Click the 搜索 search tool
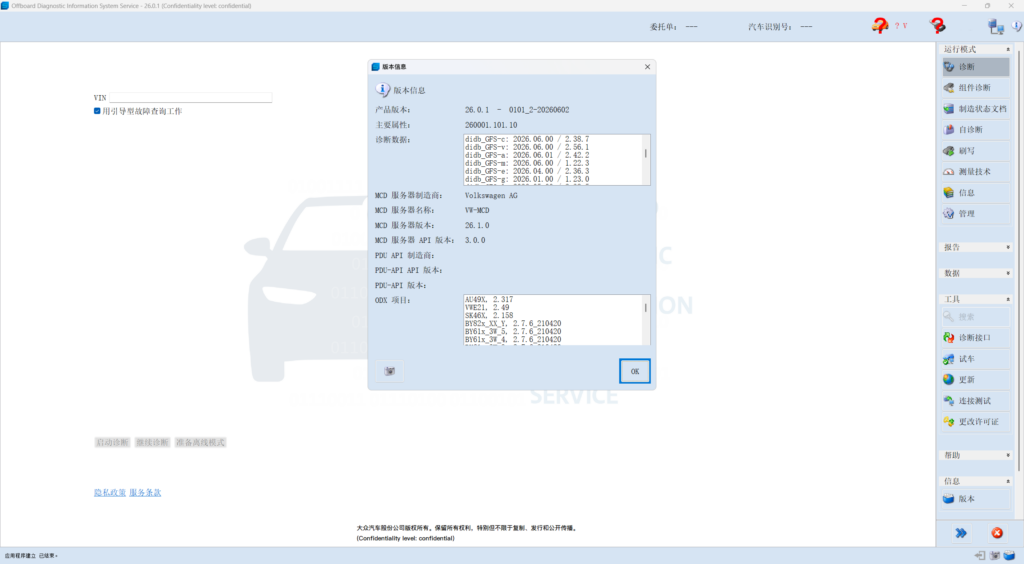 pos(976,317)
